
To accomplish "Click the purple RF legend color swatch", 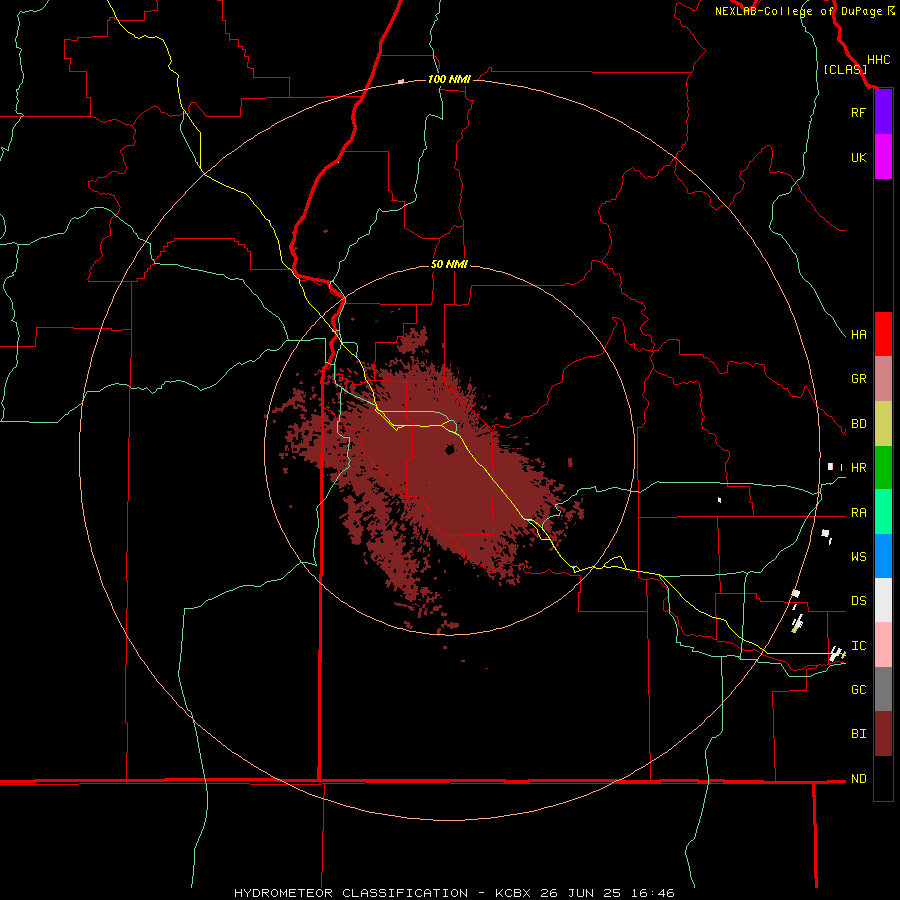I will (x=883, y=112).
